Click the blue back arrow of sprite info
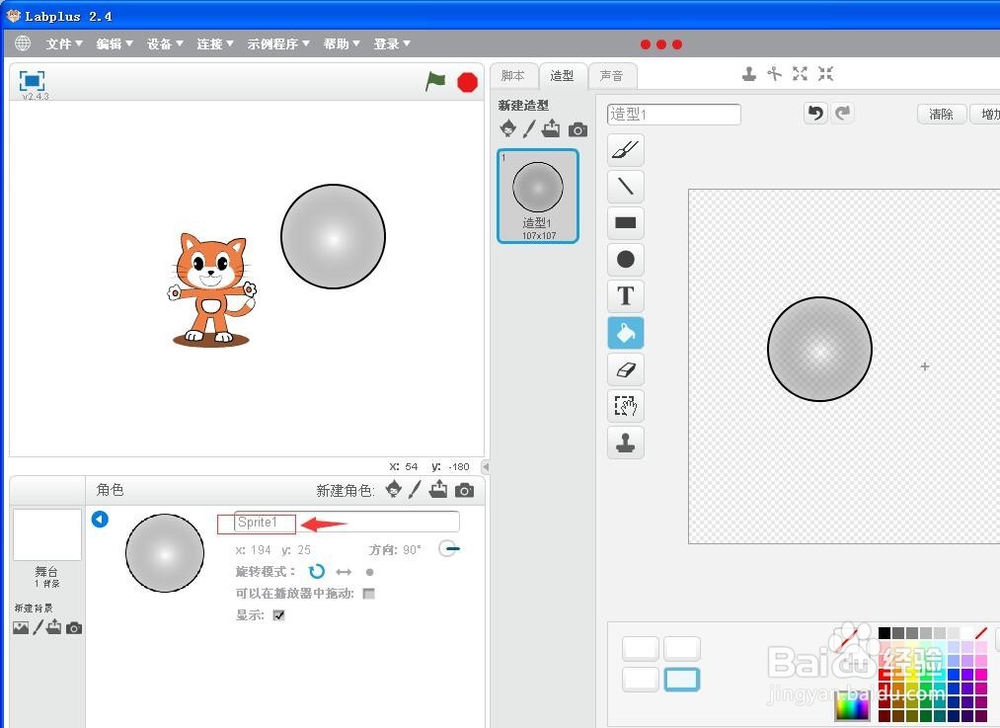The height and width of the screenshot is (728, 1000). [100, 519]
